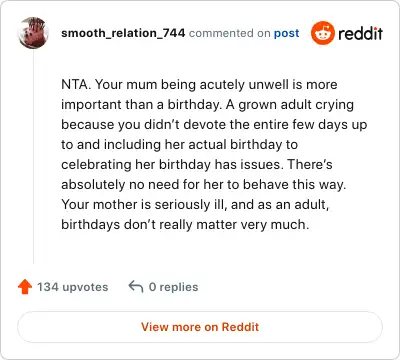Click the line "absolutely no need for her"

pos(204,184)
